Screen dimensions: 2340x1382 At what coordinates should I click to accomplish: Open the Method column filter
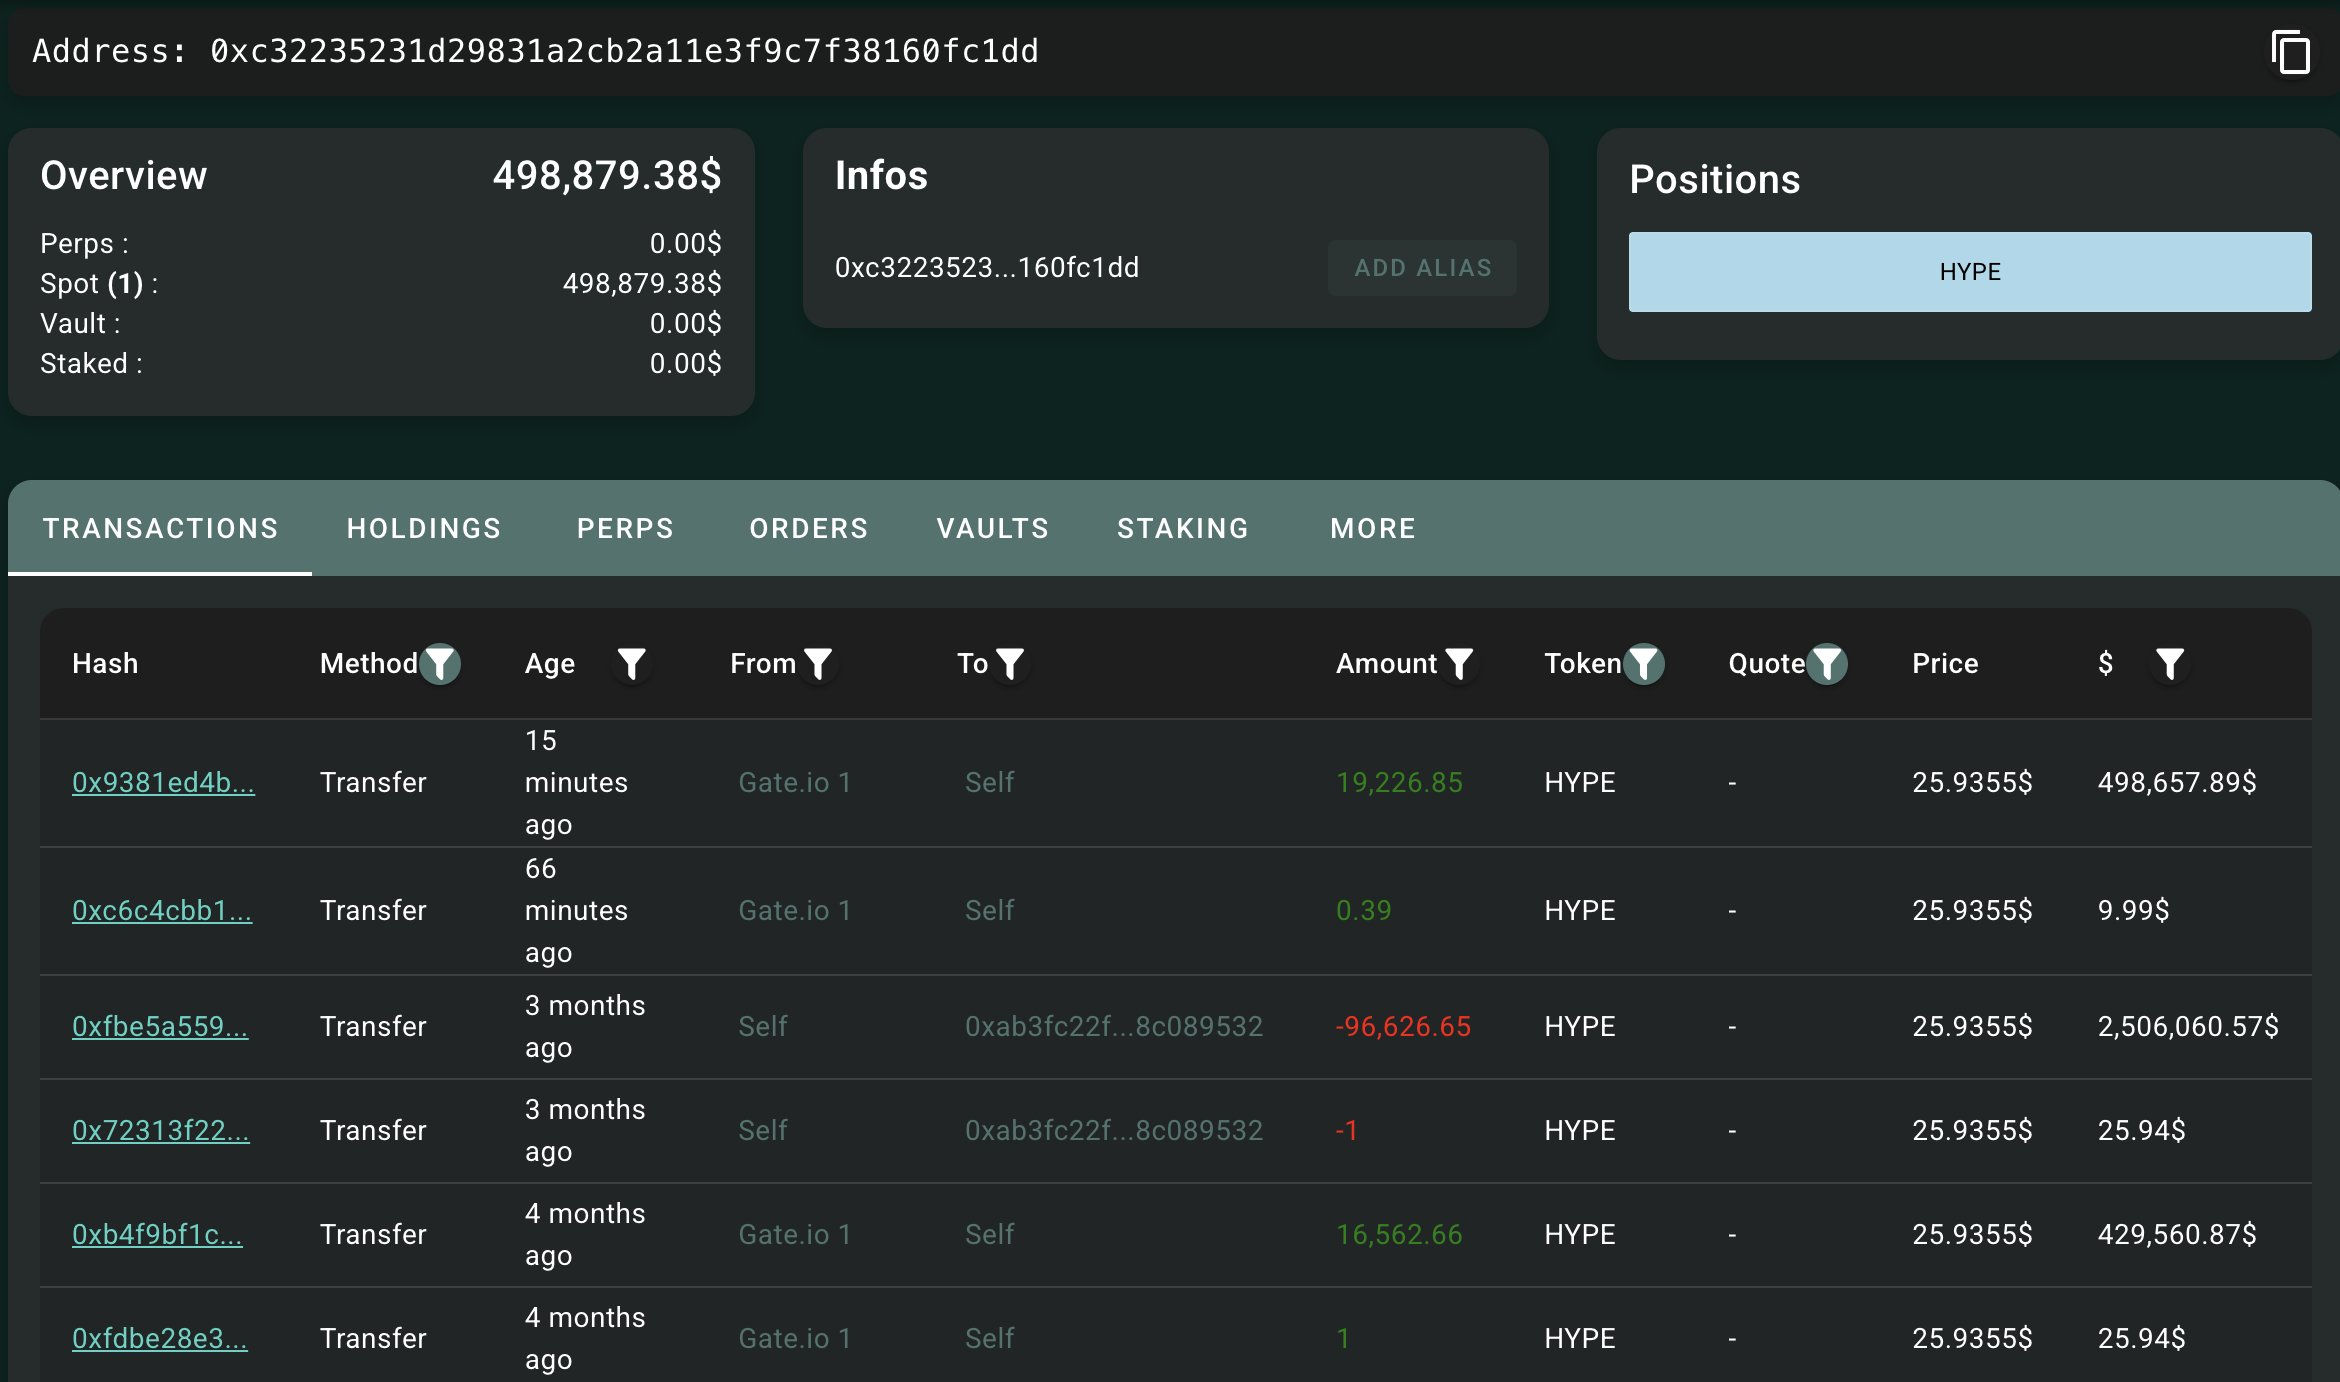point(440,664)
